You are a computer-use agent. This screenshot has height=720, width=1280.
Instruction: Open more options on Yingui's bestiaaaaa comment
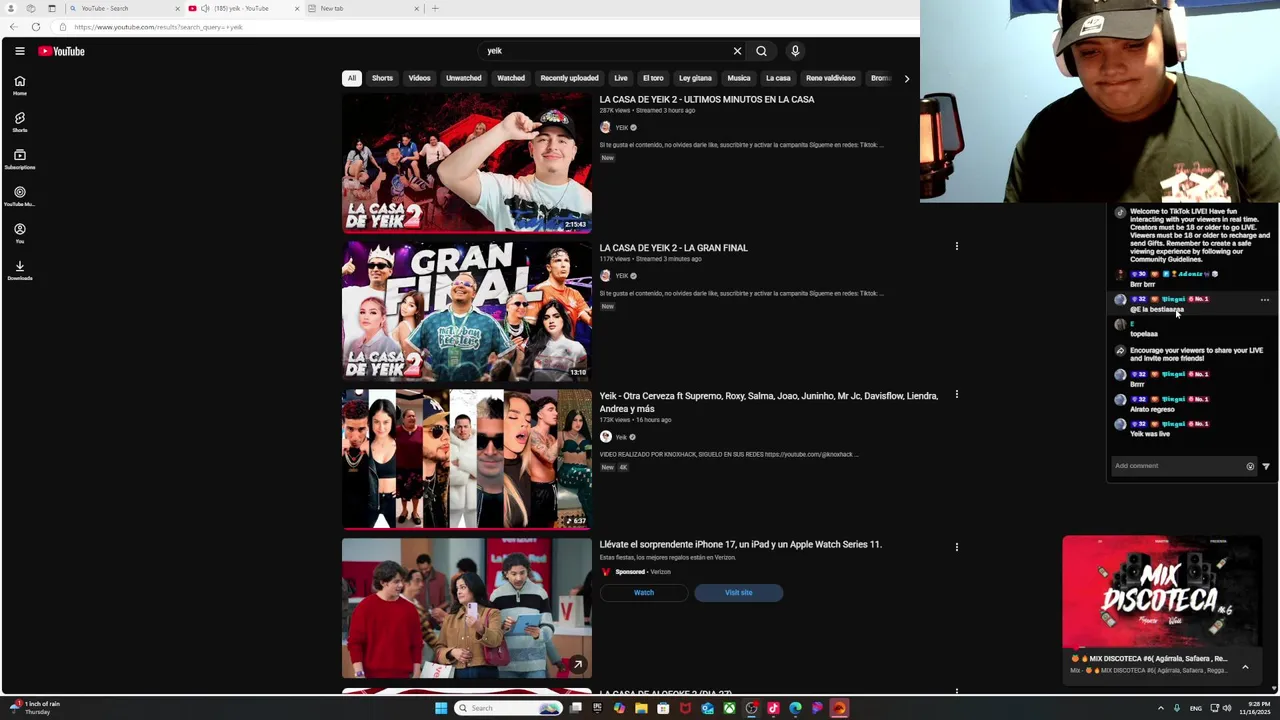(x=1265, y=299)
